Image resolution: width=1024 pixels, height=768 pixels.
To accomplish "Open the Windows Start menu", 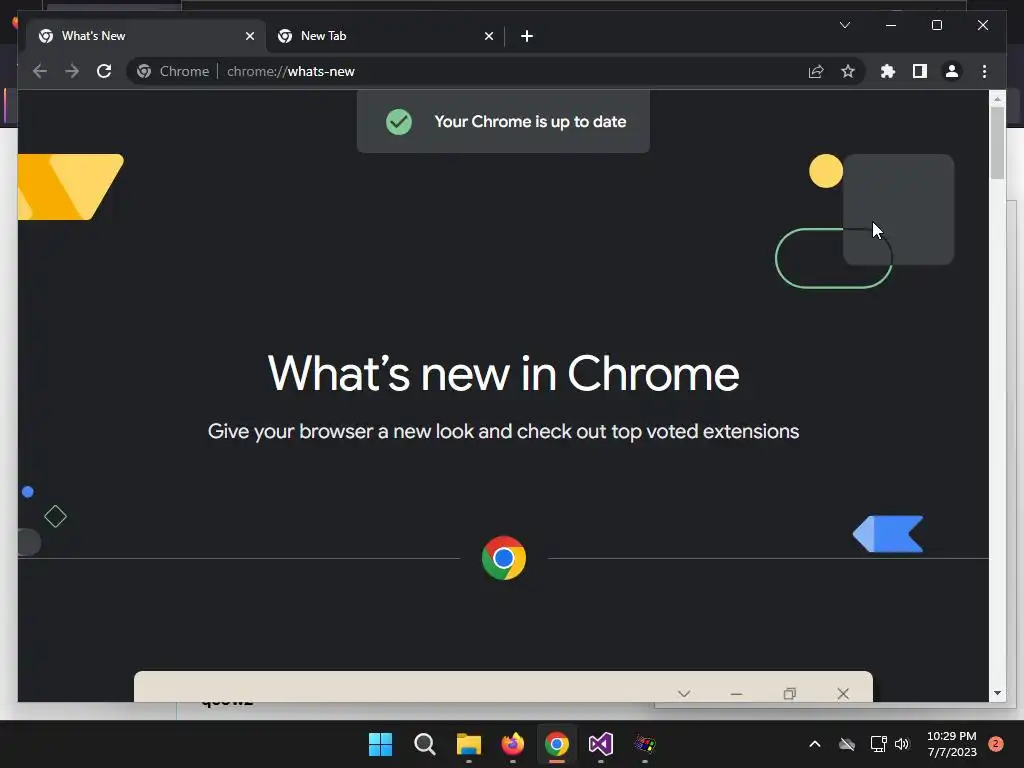I will pyautogui.click(x=380, y=744).
